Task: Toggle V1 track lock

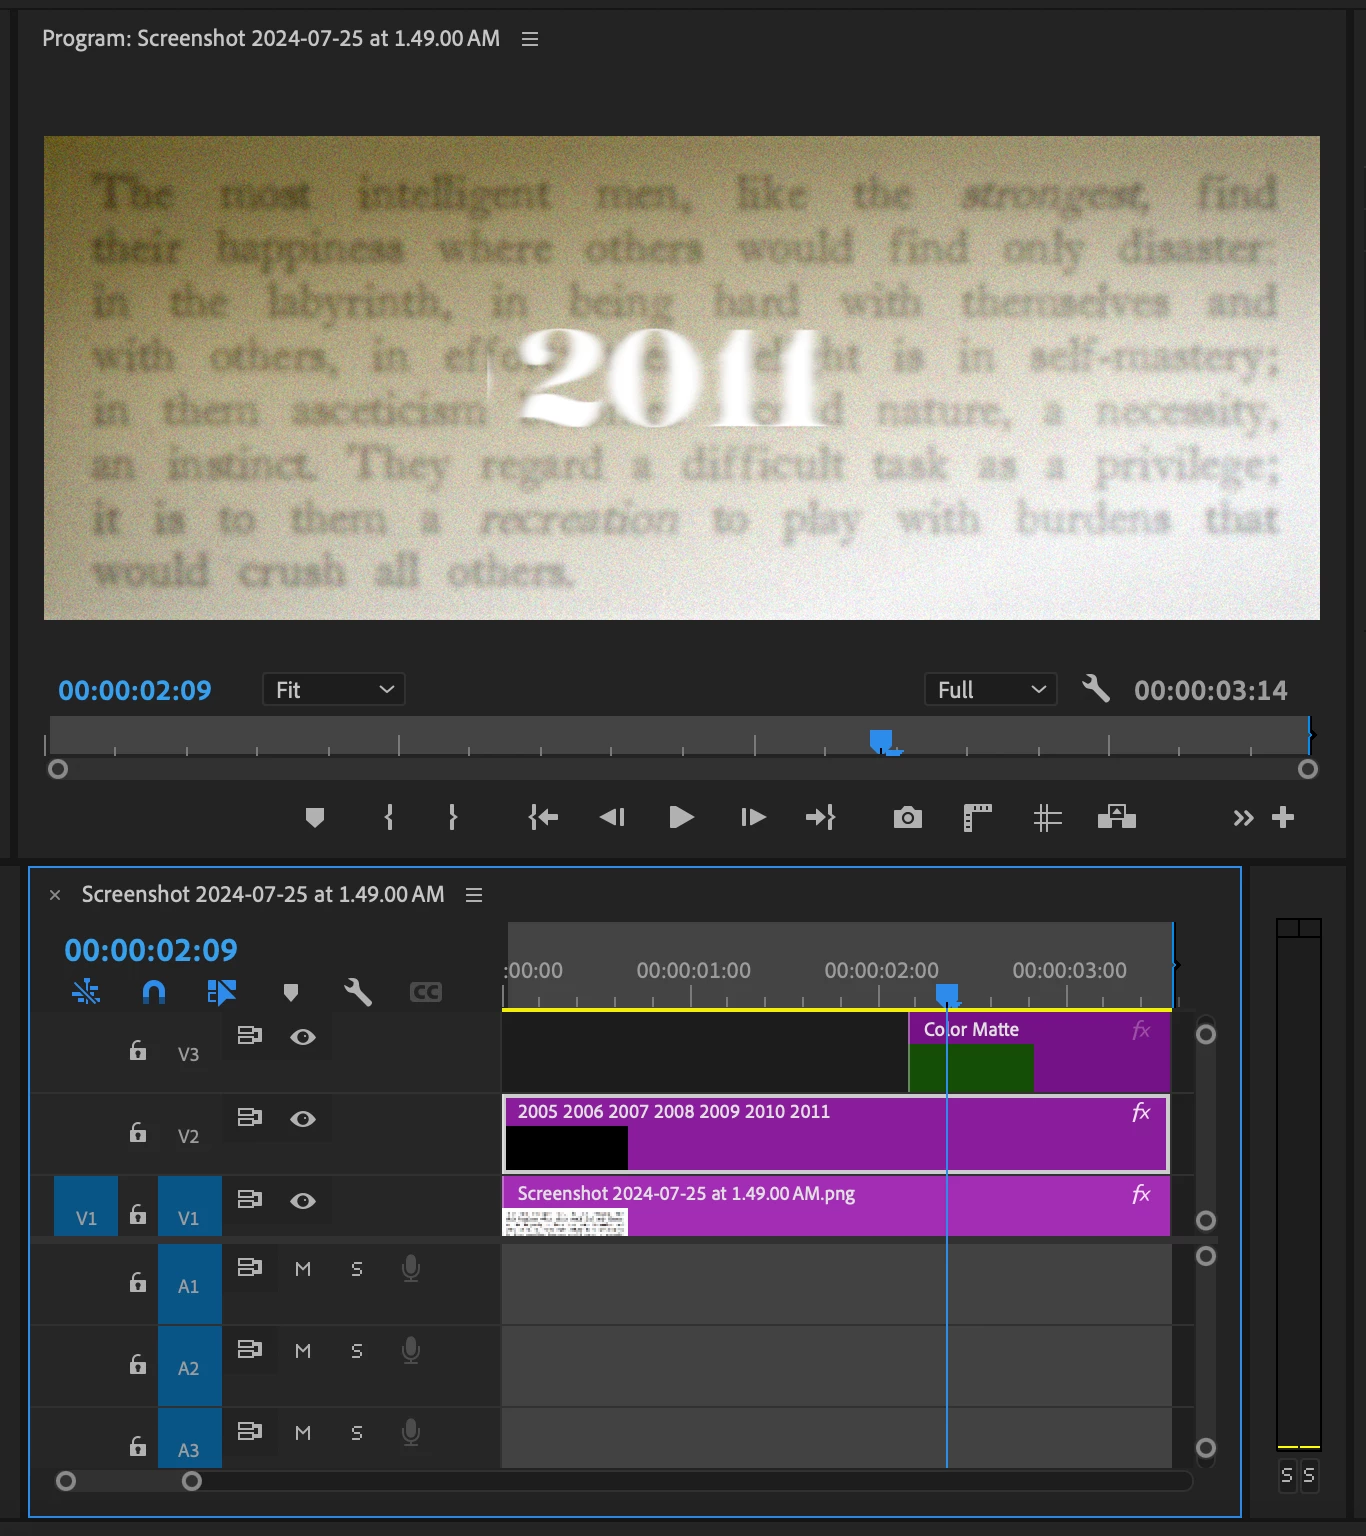Action: [138, 1214]
